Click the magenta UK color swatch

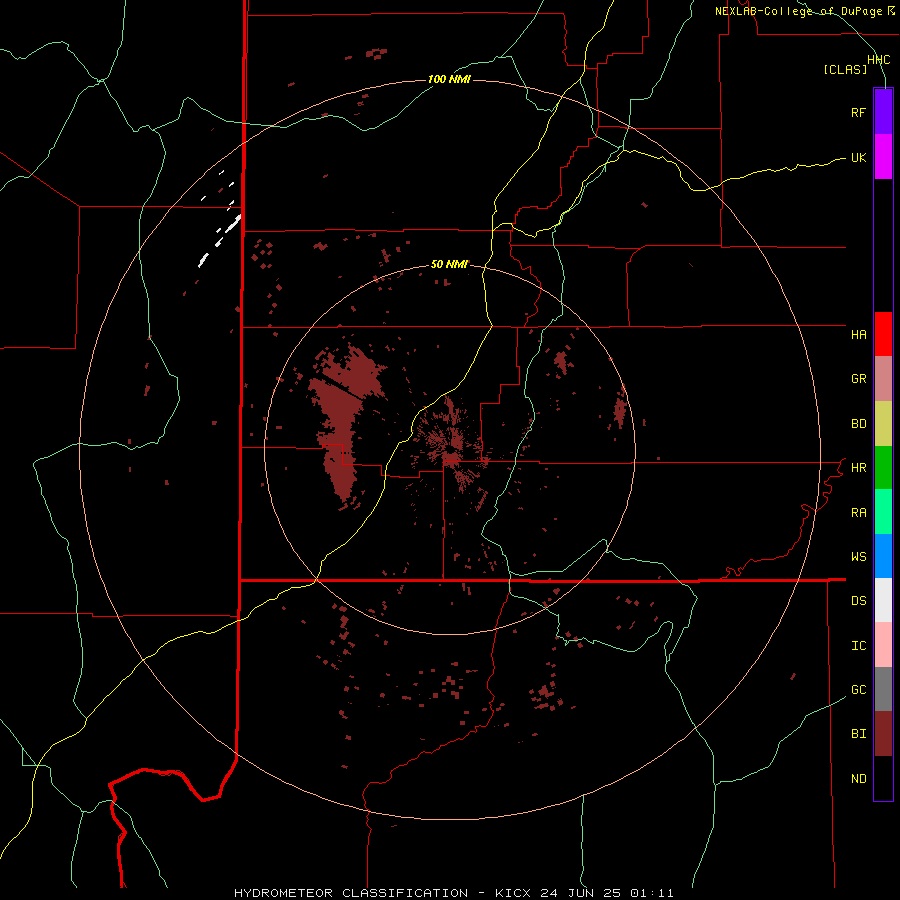(883, 157)
